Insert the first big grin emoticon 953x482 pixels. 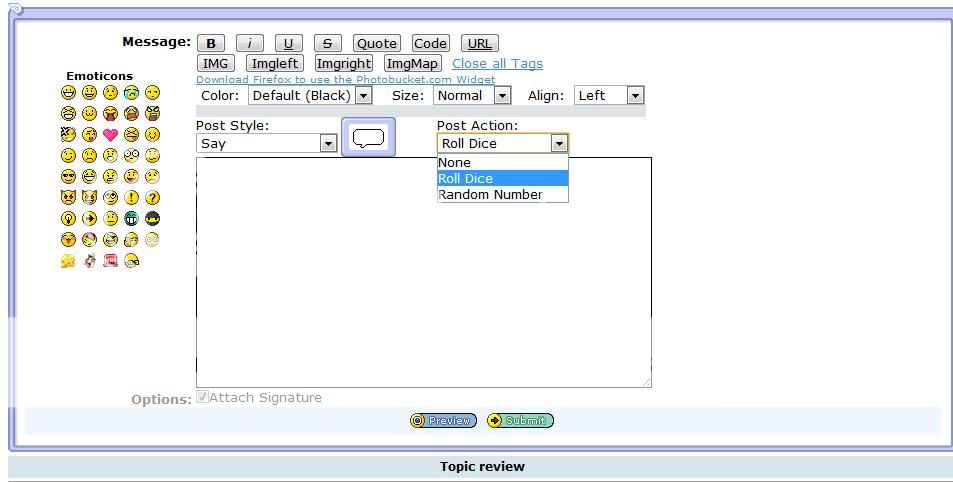68,92
